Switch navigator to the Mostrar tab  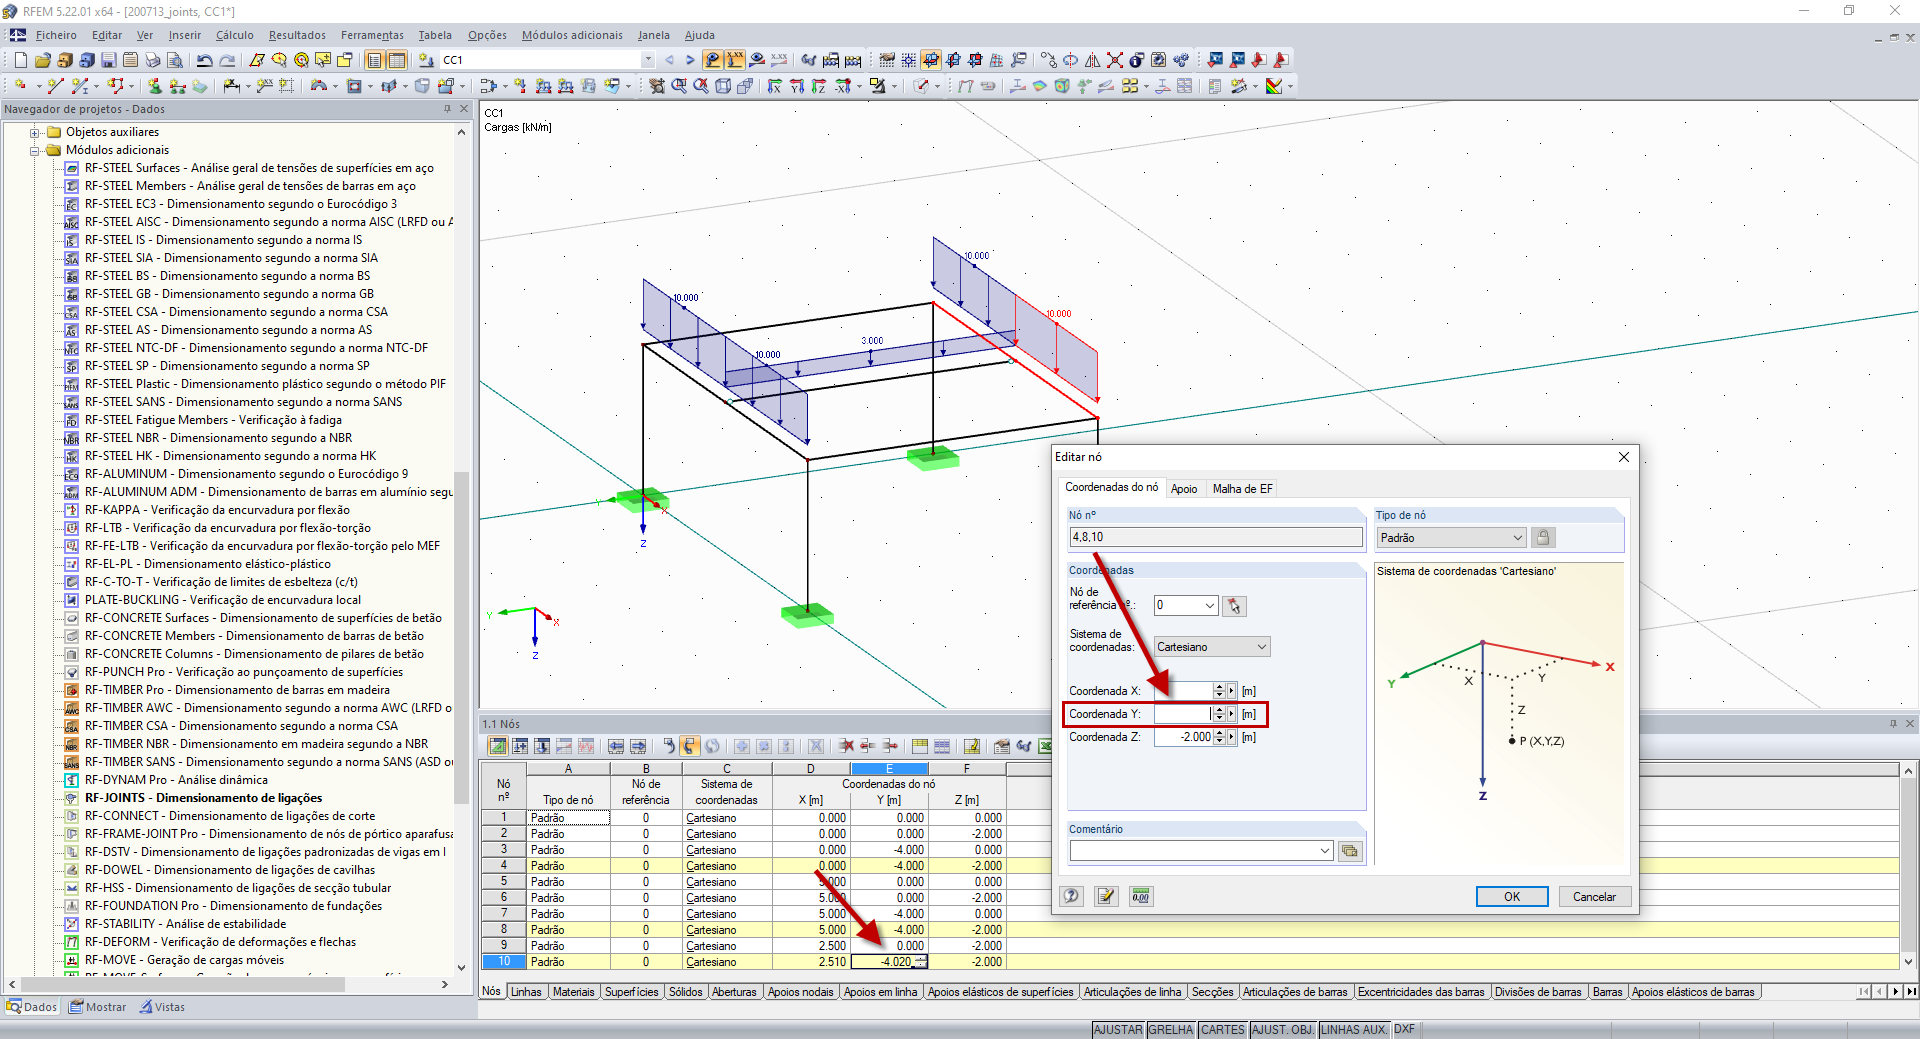pos(98,1007)
